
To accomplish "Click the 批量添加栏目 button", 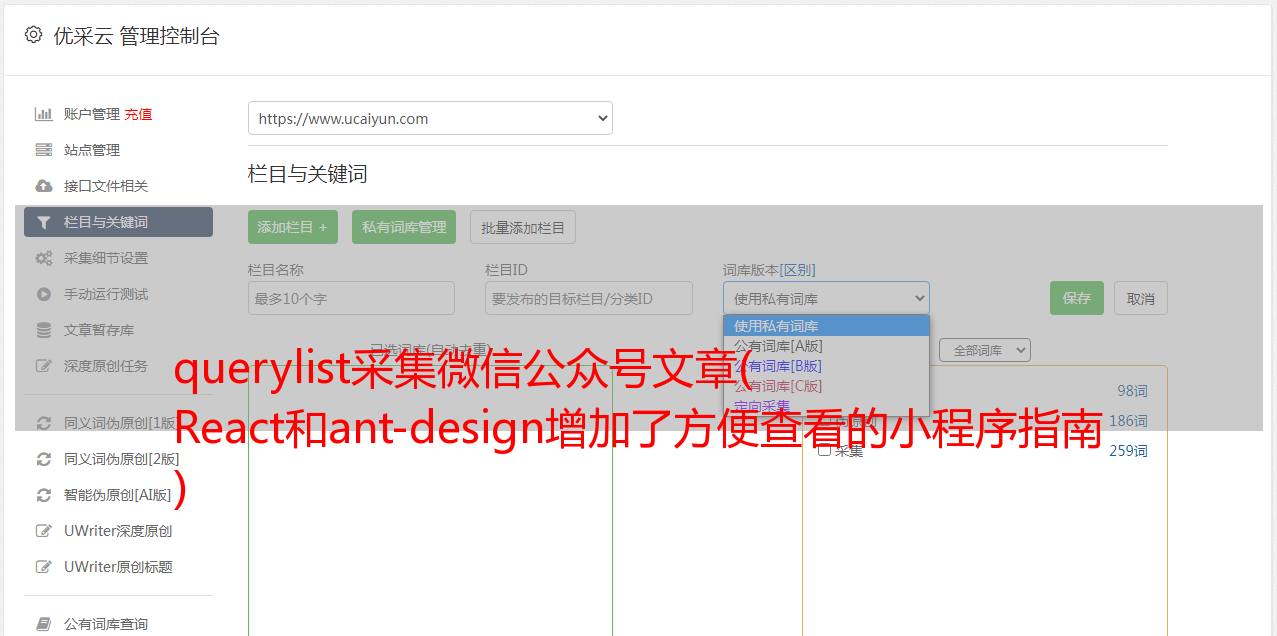I will pos(523,227).
